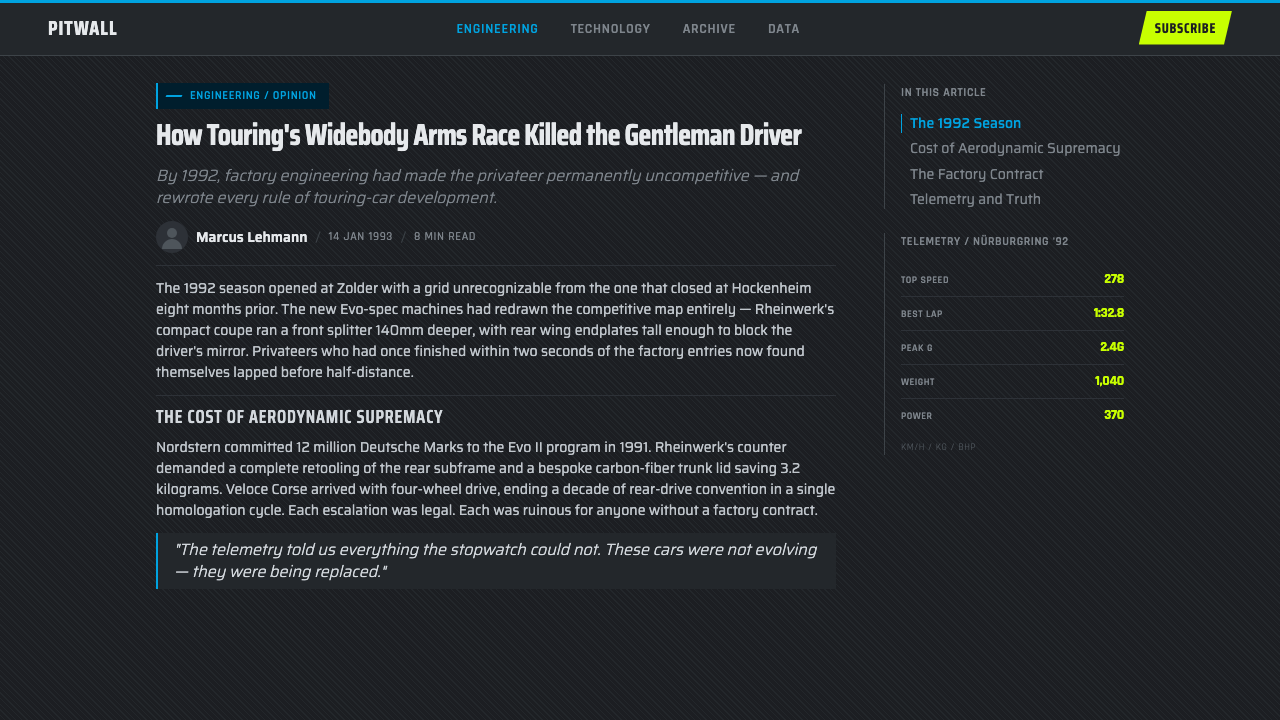The height and width of the screenshot is (720, 1280).
Task: Jump to The Factory Contract section
Action: pos(977,174)
